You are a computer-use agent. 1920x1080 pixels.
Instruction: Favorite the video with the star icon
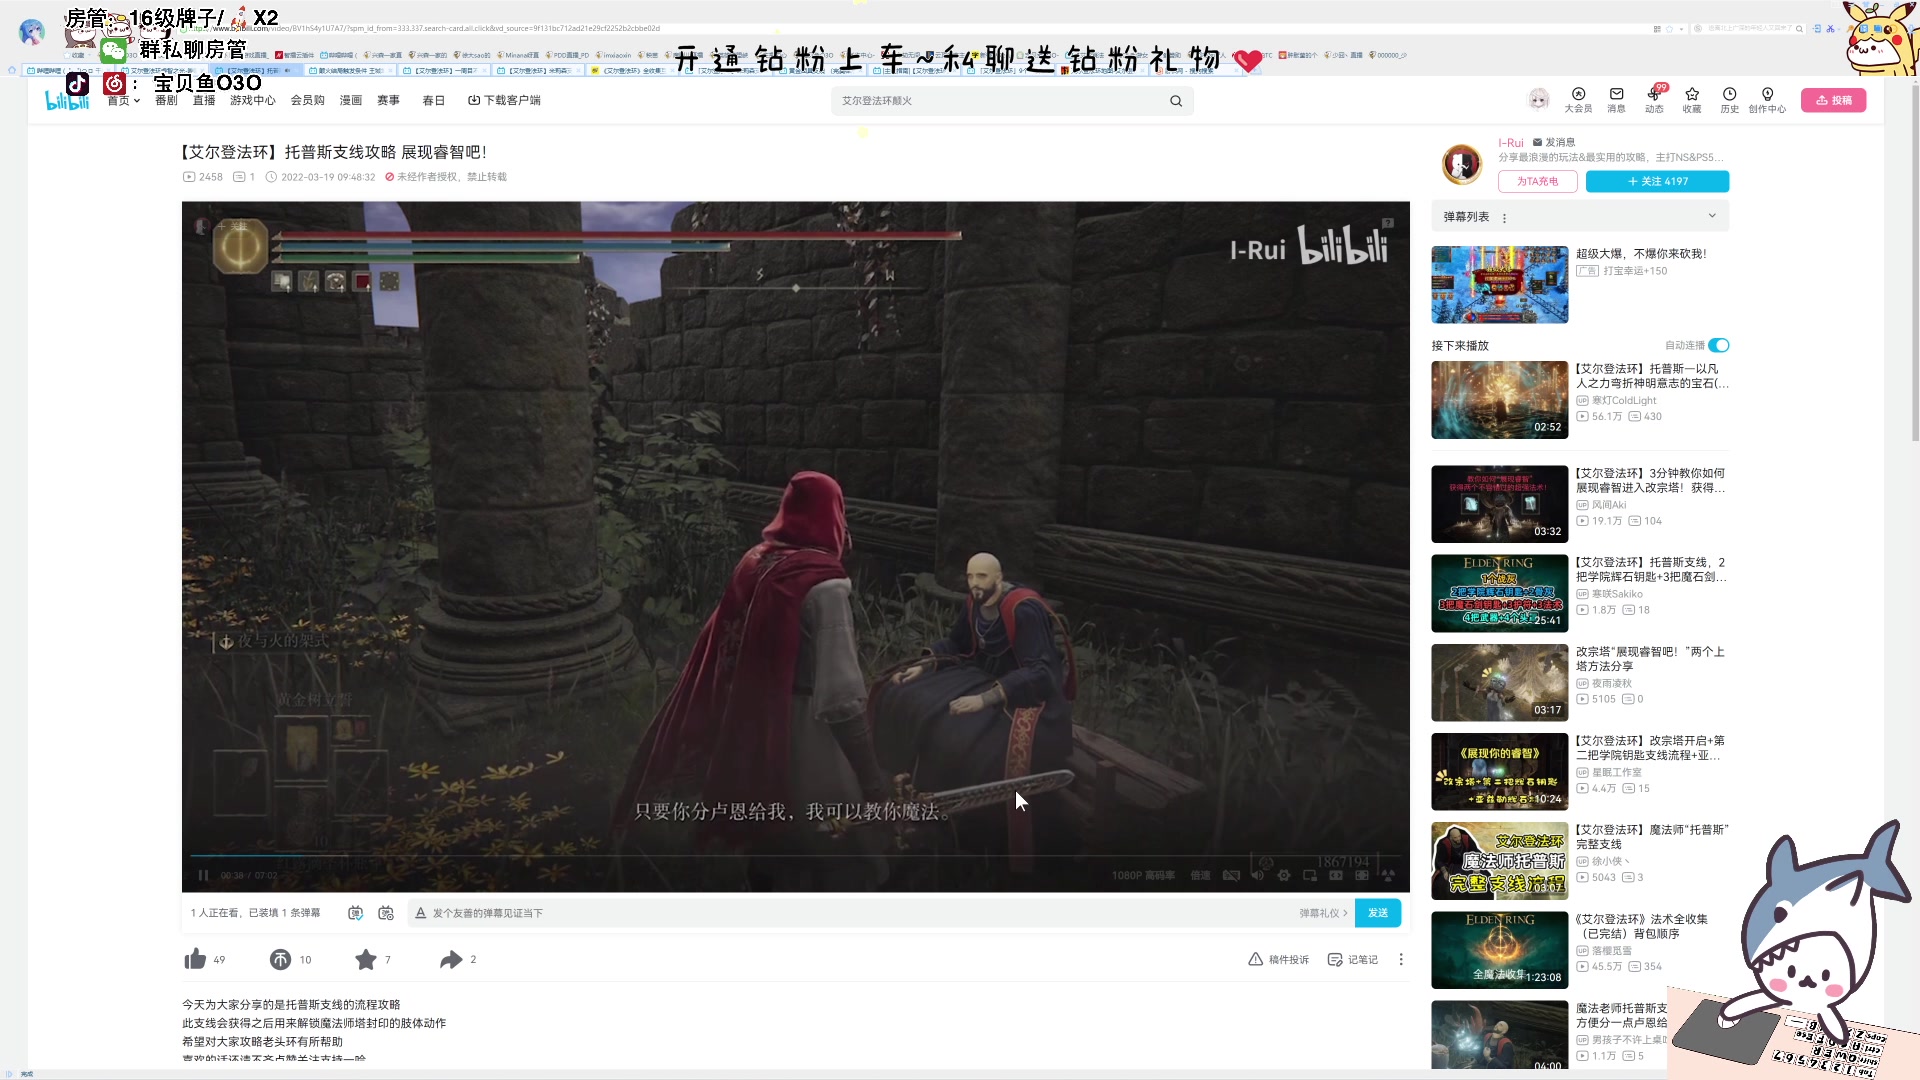pos(366,959)
